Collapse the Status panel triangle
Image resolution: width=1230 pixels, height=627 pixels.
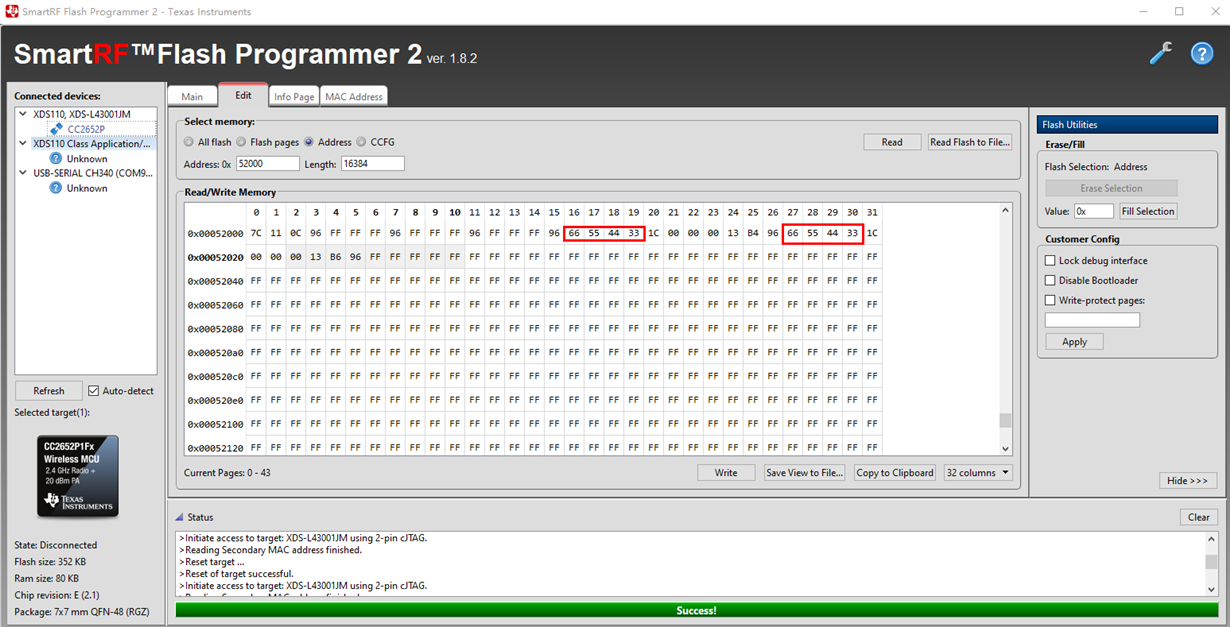tap(180, 517)
